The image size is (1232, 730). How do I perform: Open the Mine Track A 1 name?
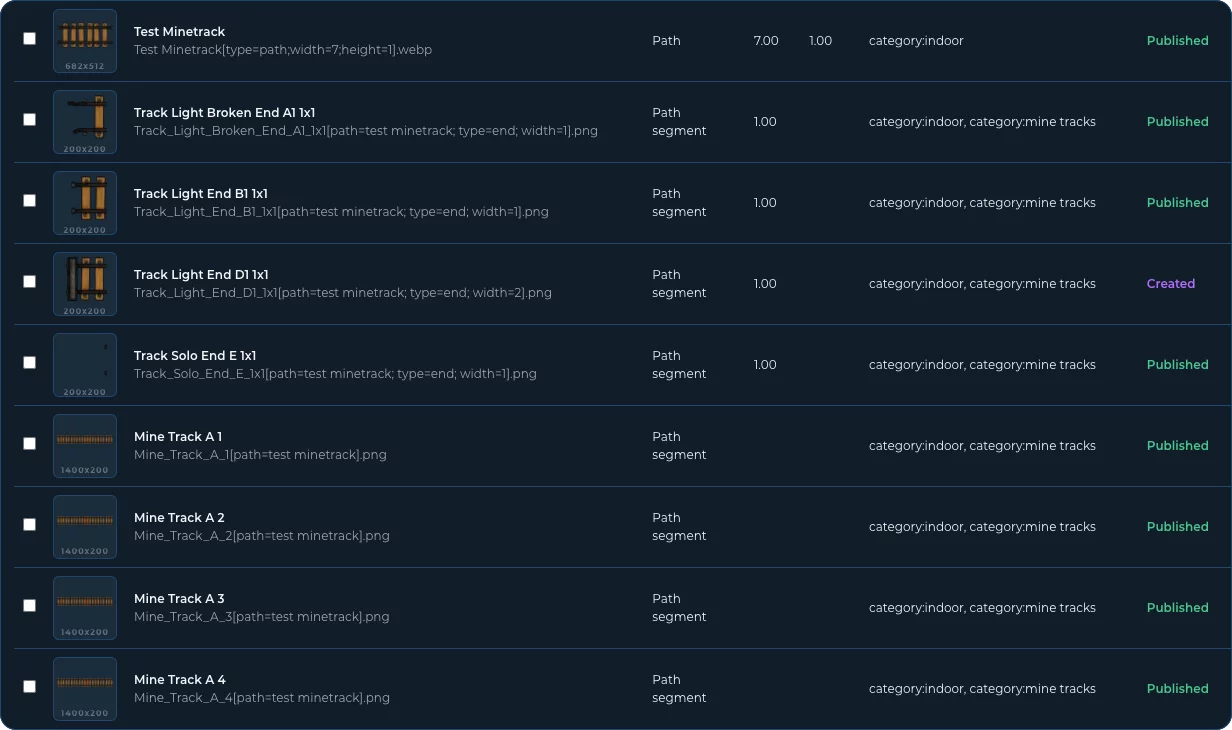pos(178,437)
